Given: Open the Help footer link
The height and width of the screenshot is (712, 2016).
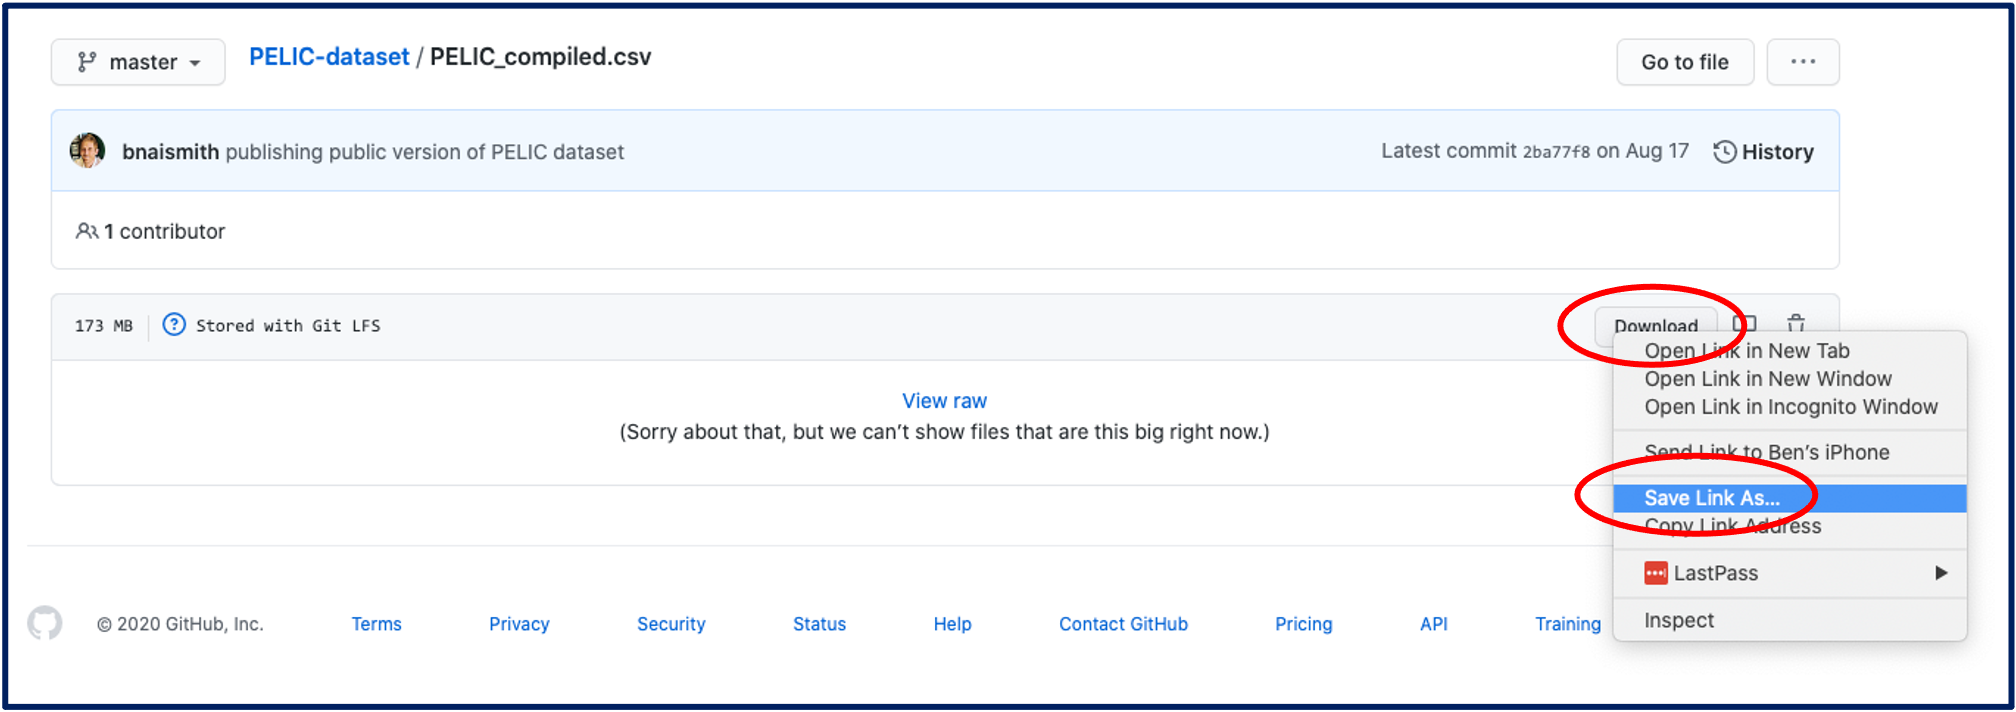Looking at the screenshot, I should click(952, 624).
